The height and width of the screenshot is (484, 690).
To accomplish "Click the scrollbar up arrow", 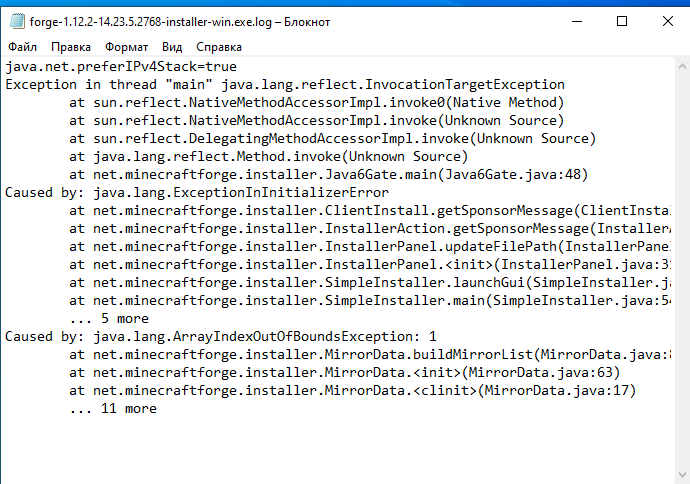I will (682, 67).
